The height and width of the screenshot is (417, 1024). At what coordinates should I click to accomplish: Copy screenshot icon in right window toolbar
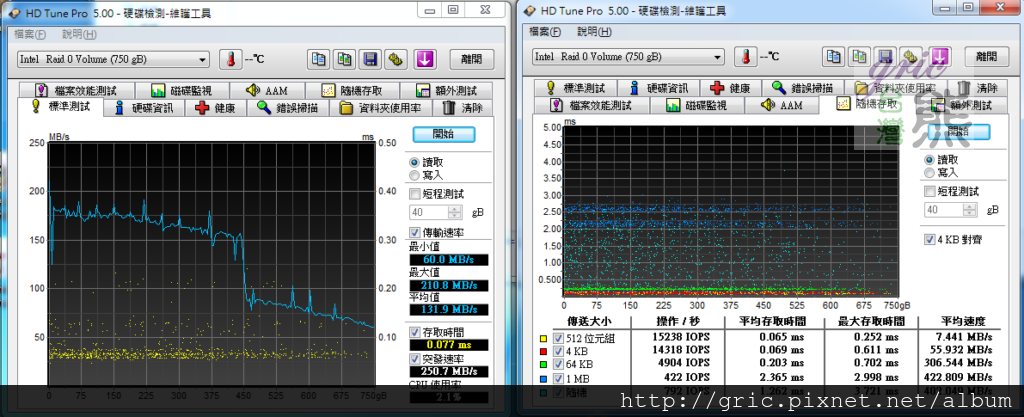(x=859, y=57)
